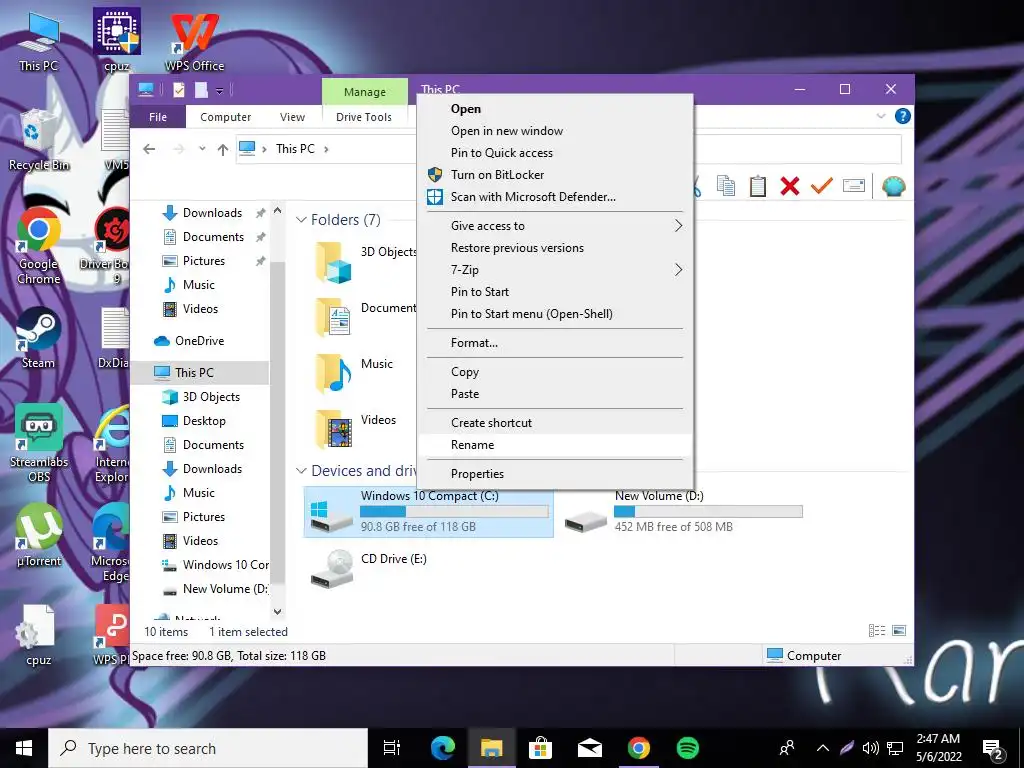
Task: Open Recycle Bin desktop icon
Action: point(39,140)
